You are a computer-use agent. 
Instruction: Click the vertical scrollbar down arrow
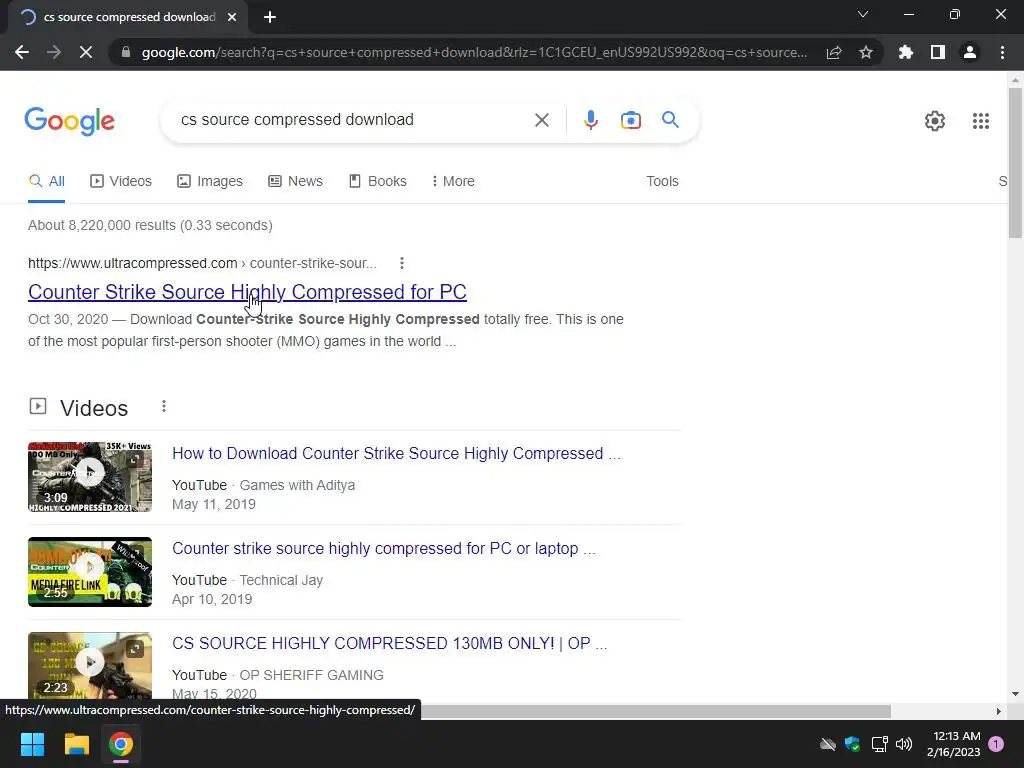click(x=1015, y=694)
